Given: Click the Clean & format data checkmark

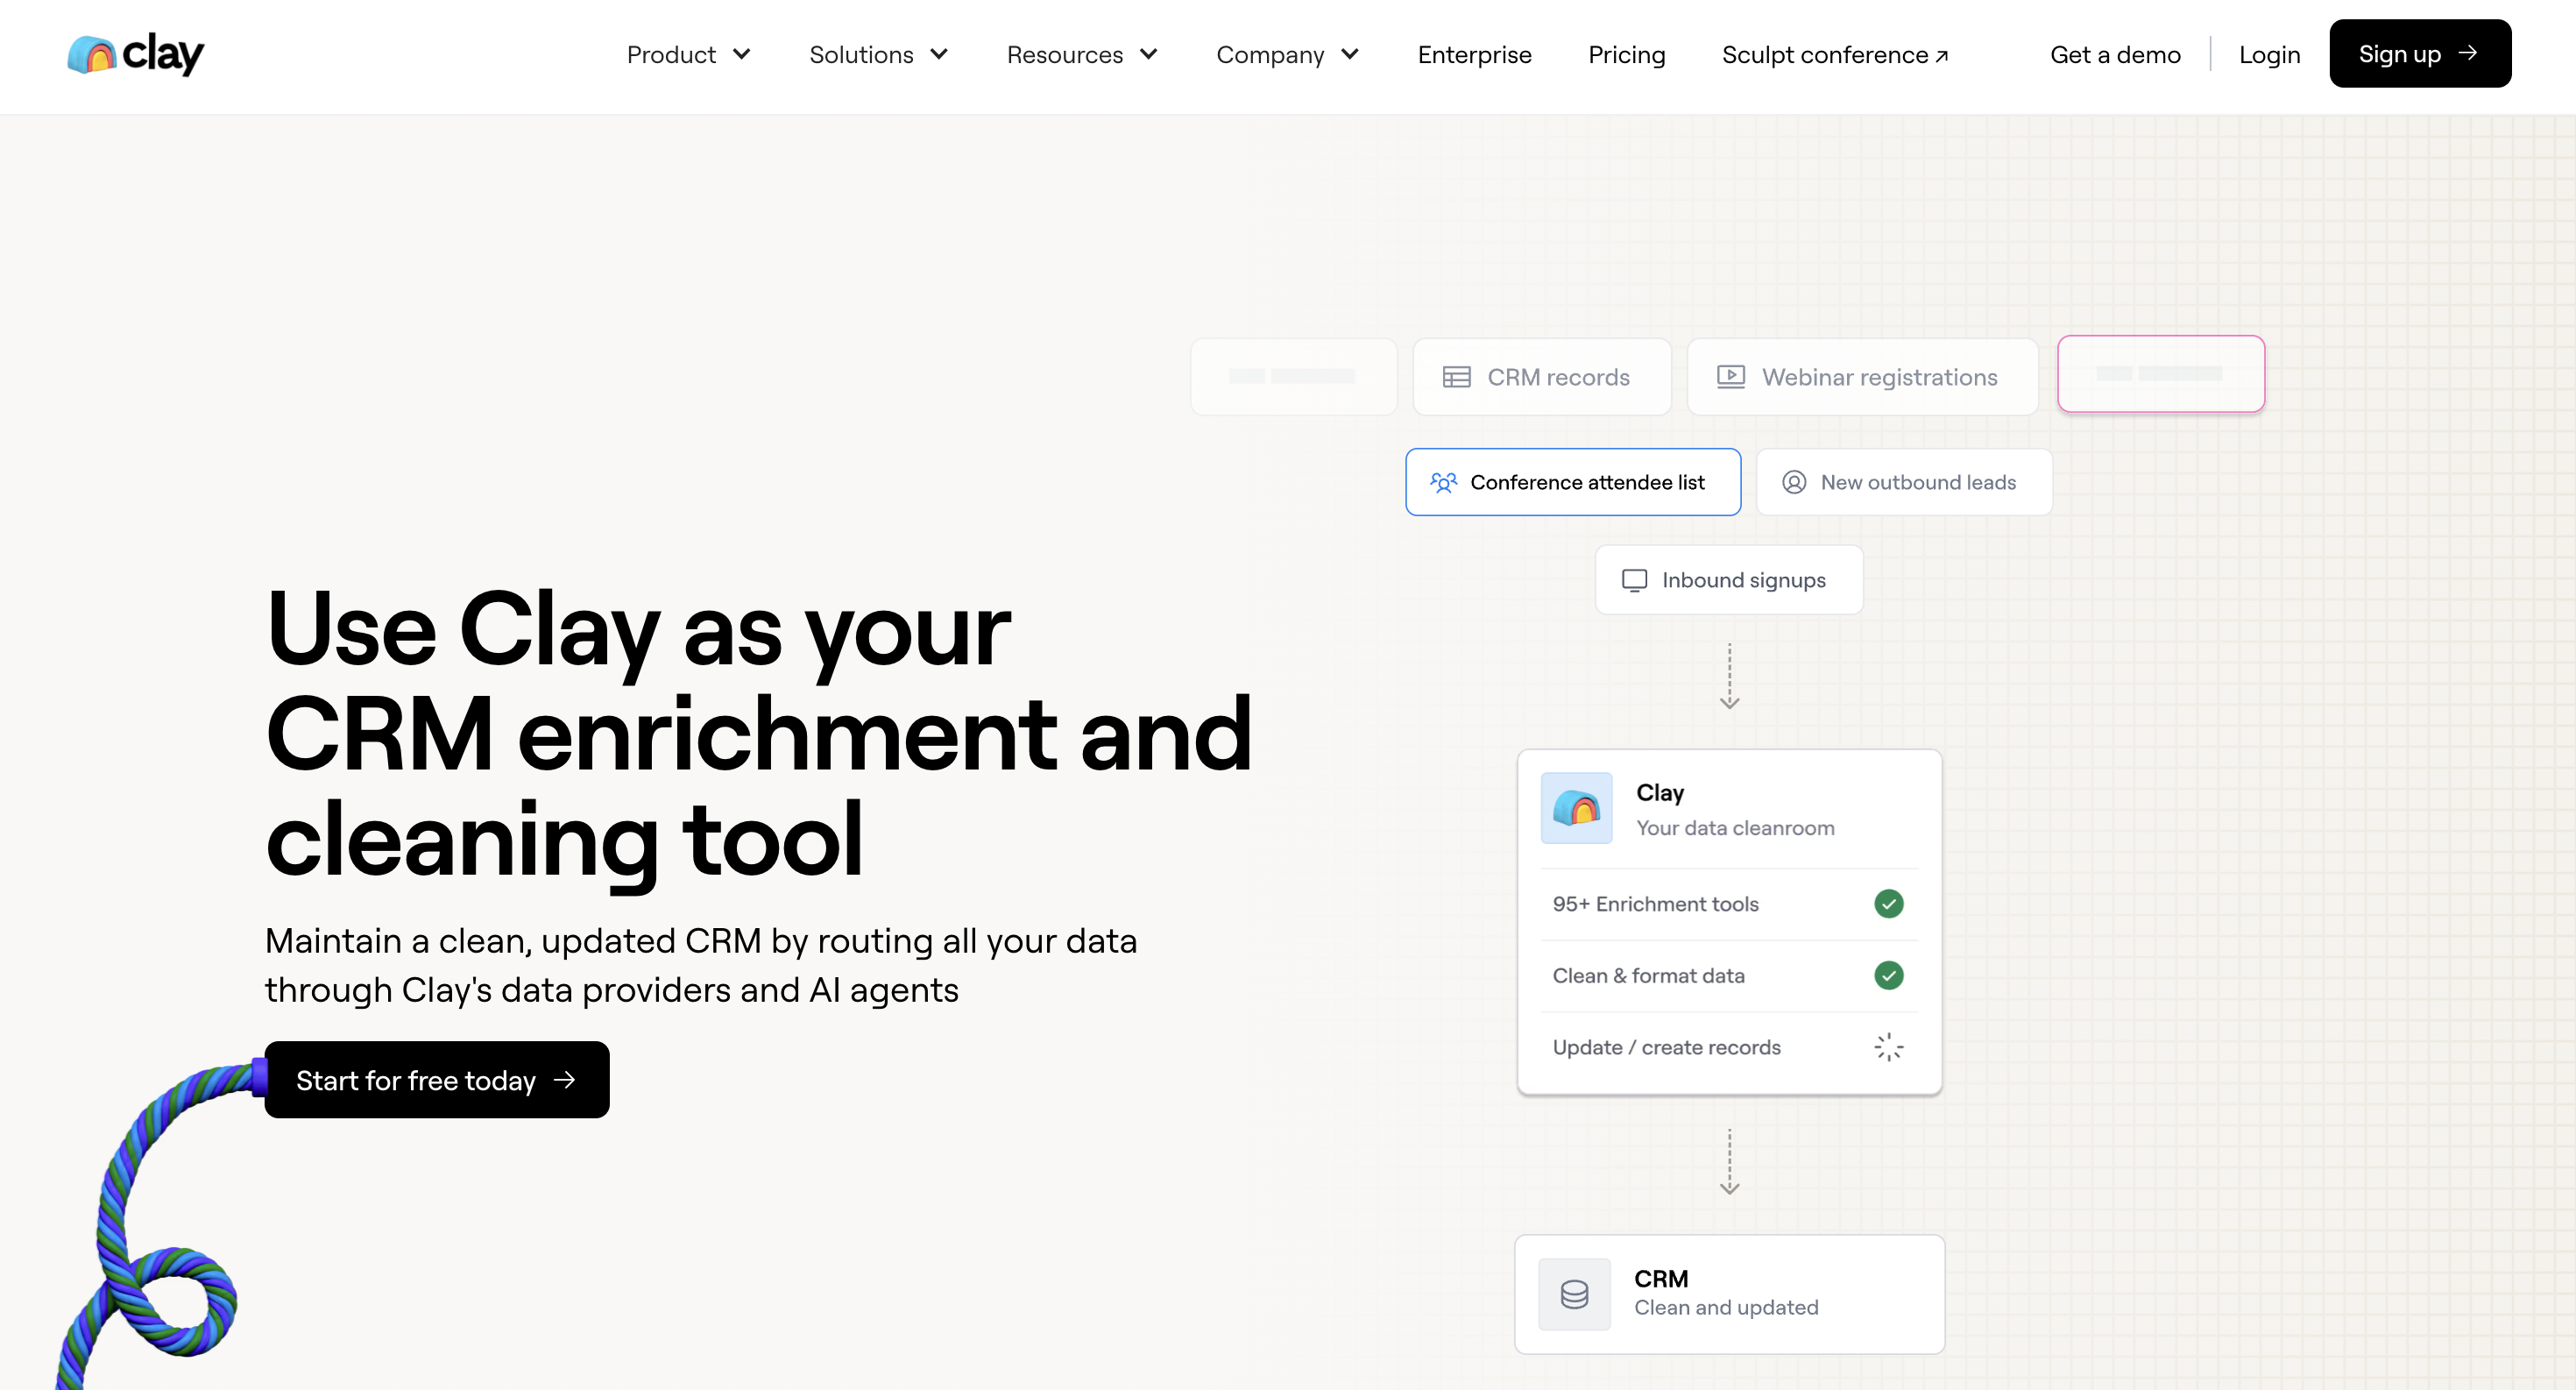Looking at the screenshot, I should tap(1888, 975).
